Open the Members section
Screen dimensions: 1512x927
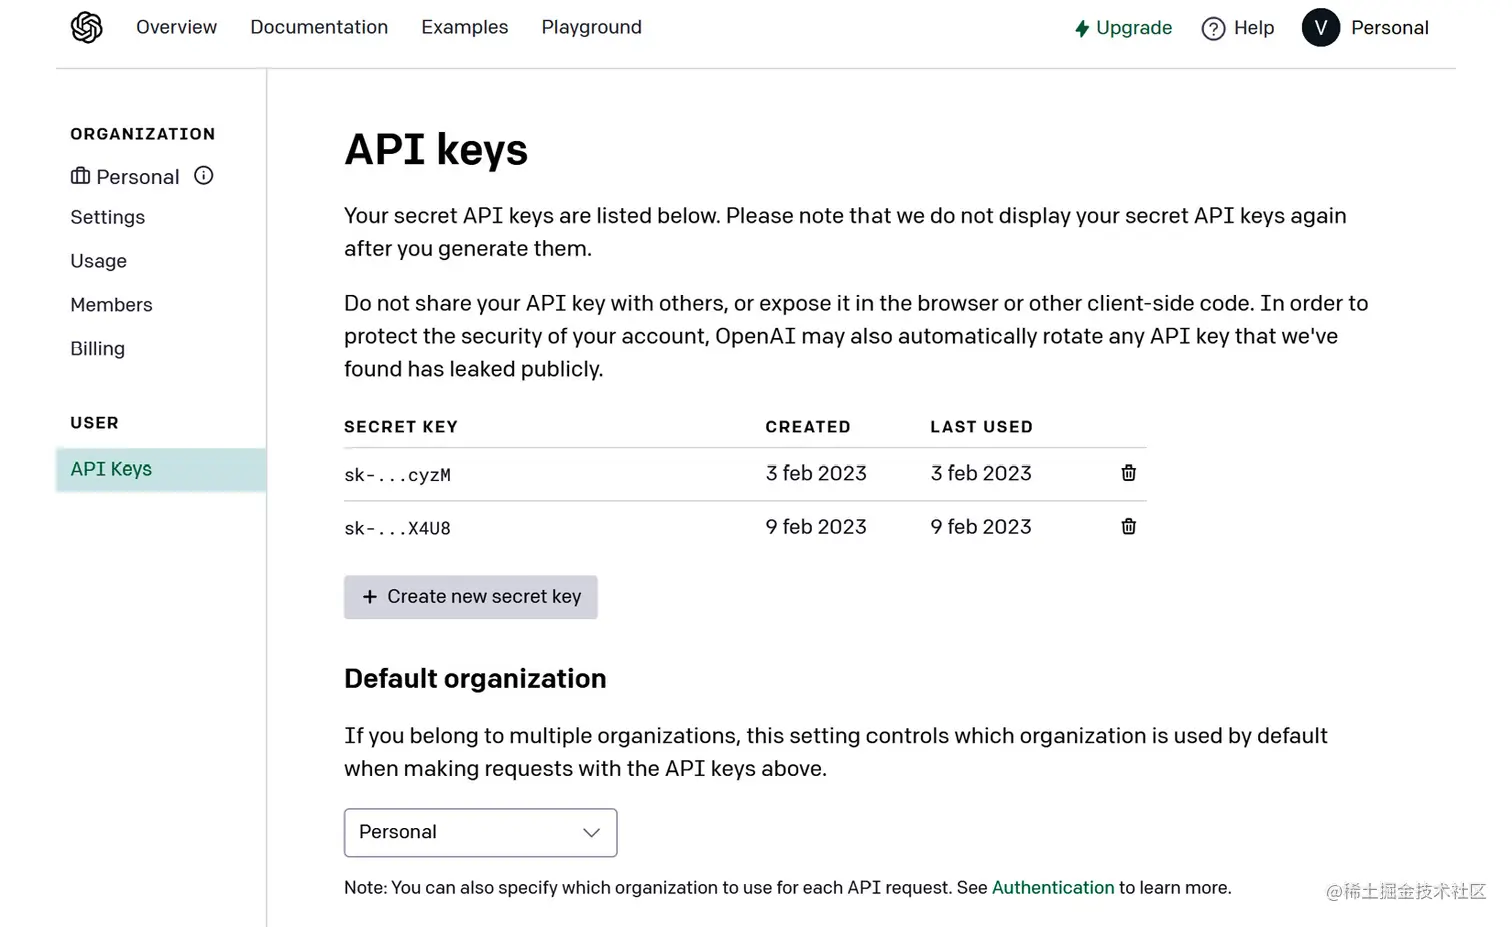[x=111, y=305]
